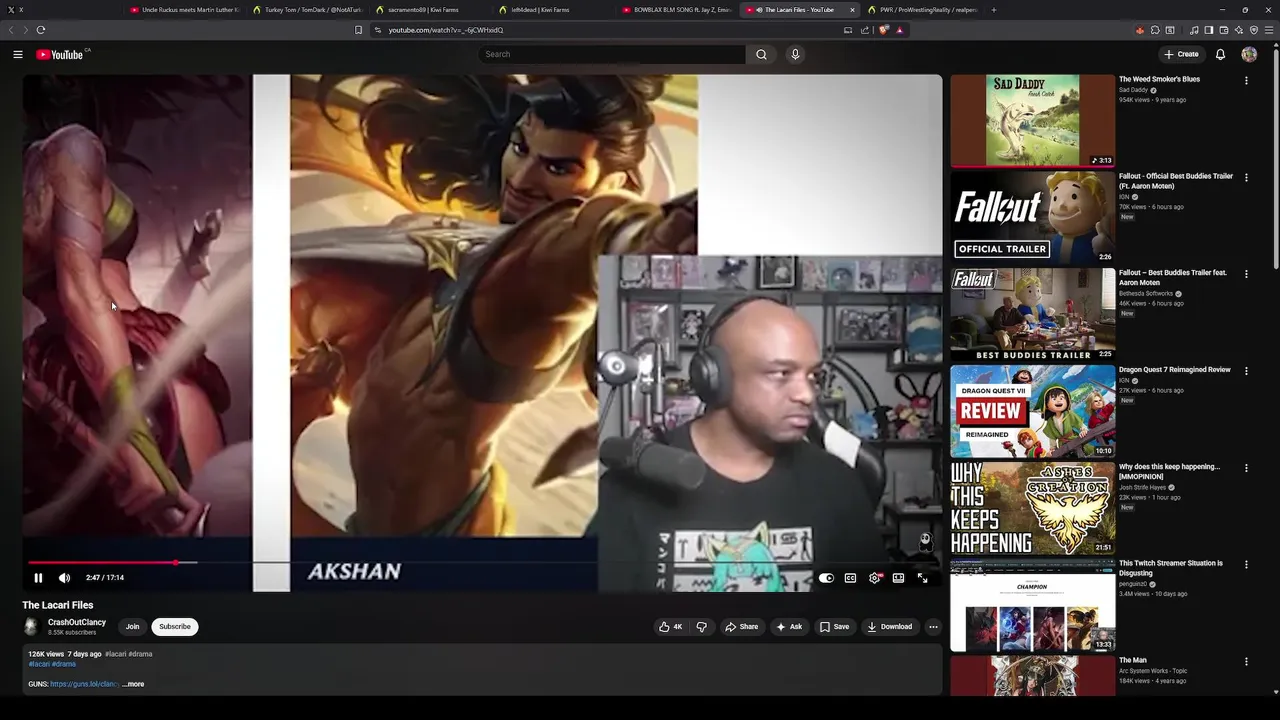Screen dimensions: 1280x720
Task: Open more actions ellipsis under video
Action: pyautogui.click(x=933, y=627)
